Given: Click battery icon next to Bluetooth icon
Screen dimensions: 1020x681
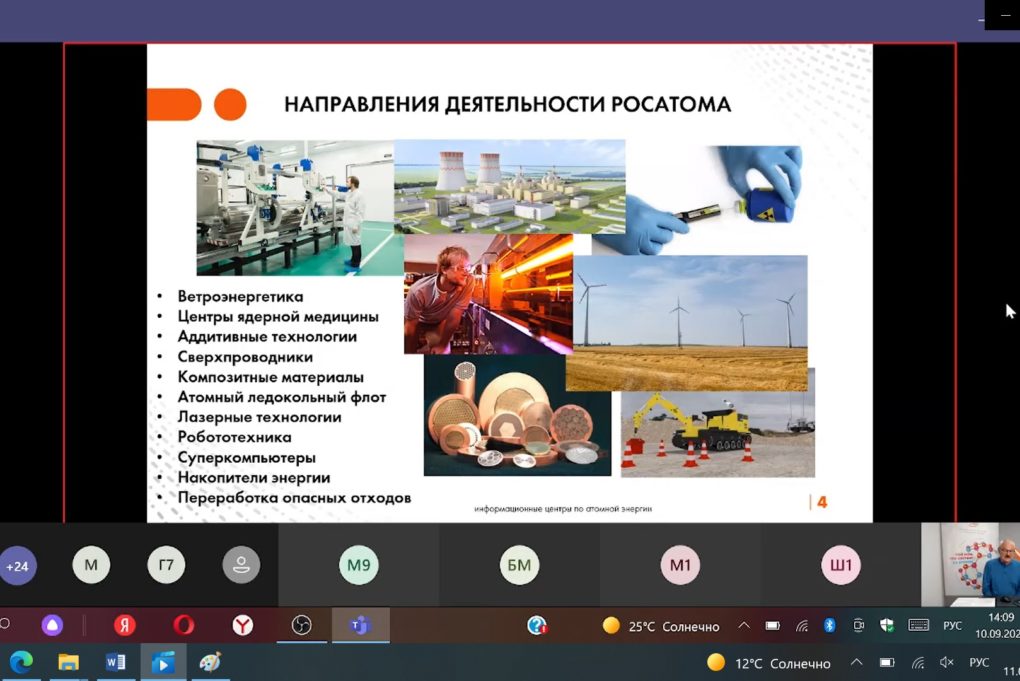Looking at the screenshot, I should pyautogui.click(x=772, y=626).
